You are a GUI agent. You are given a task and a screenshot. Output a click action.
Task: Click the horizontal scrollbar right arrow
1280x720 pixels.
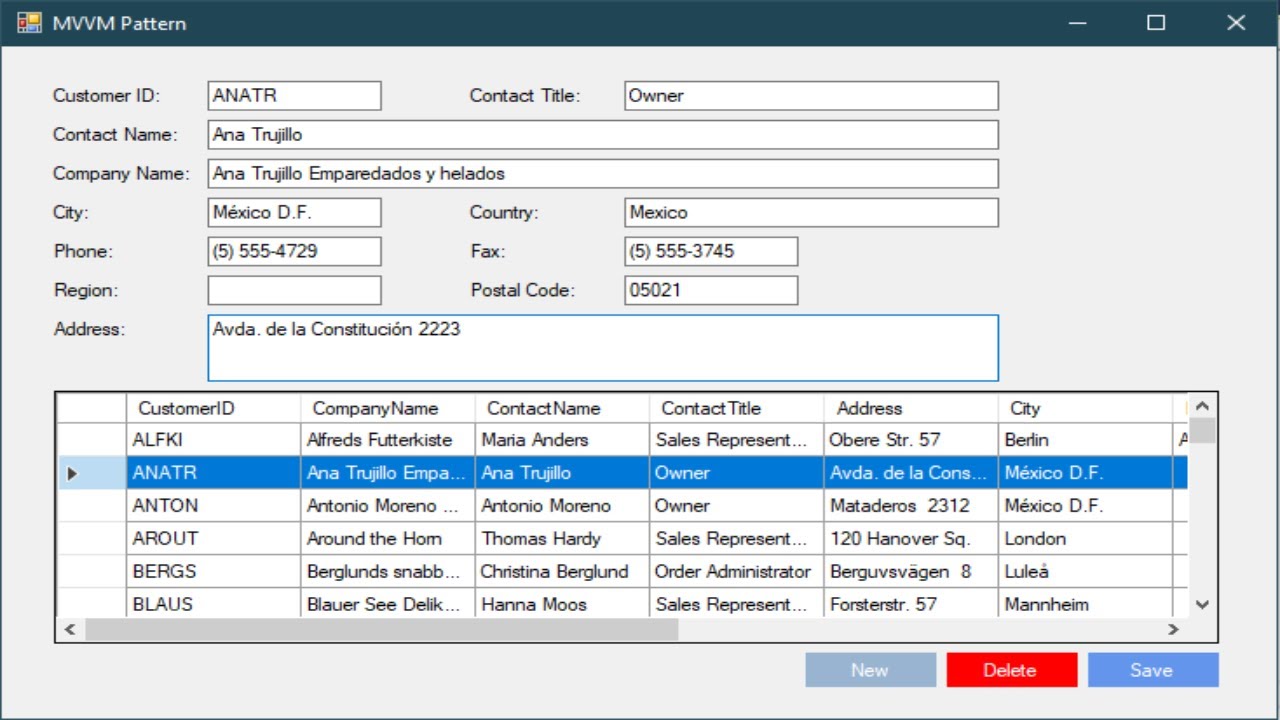pyautogui.click(x=1174, y=630)
